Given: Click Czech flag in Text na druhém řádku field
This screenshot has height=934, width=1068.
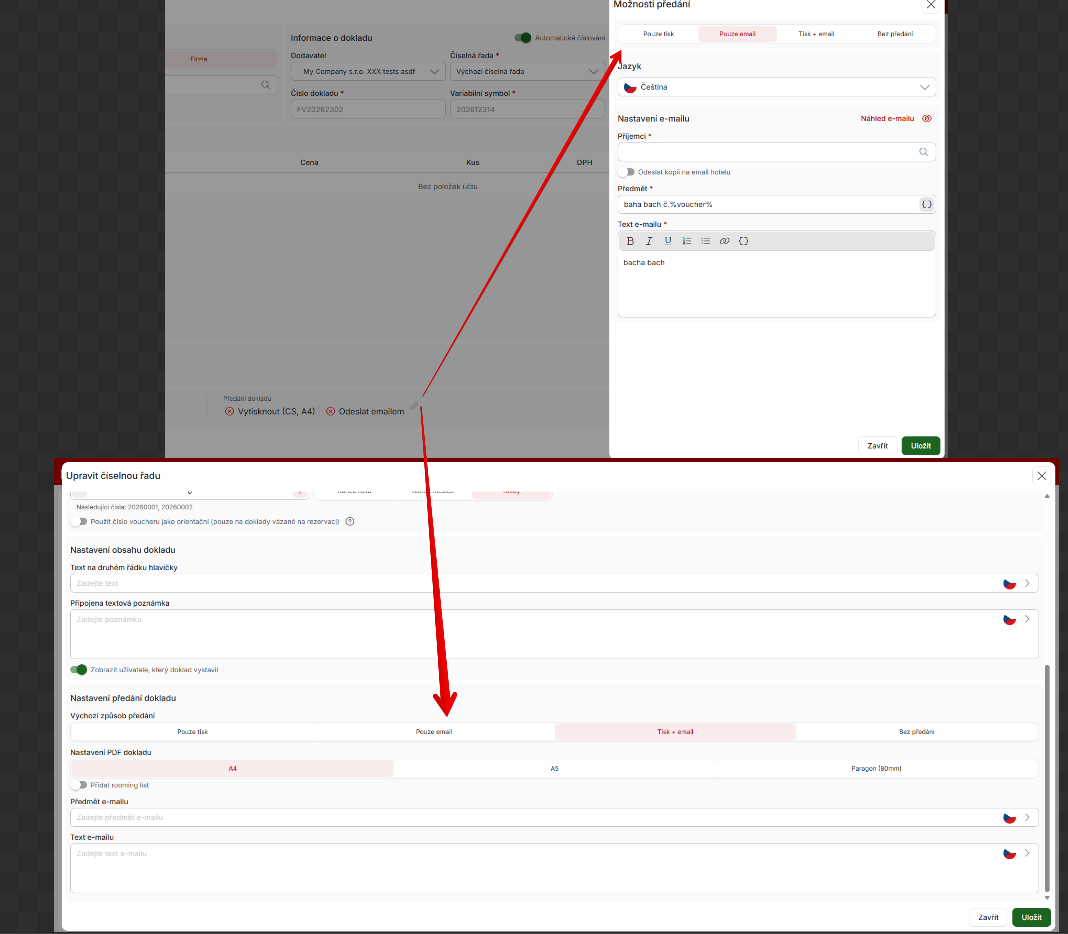Looking at the screenshot, I should [1009, 584].
